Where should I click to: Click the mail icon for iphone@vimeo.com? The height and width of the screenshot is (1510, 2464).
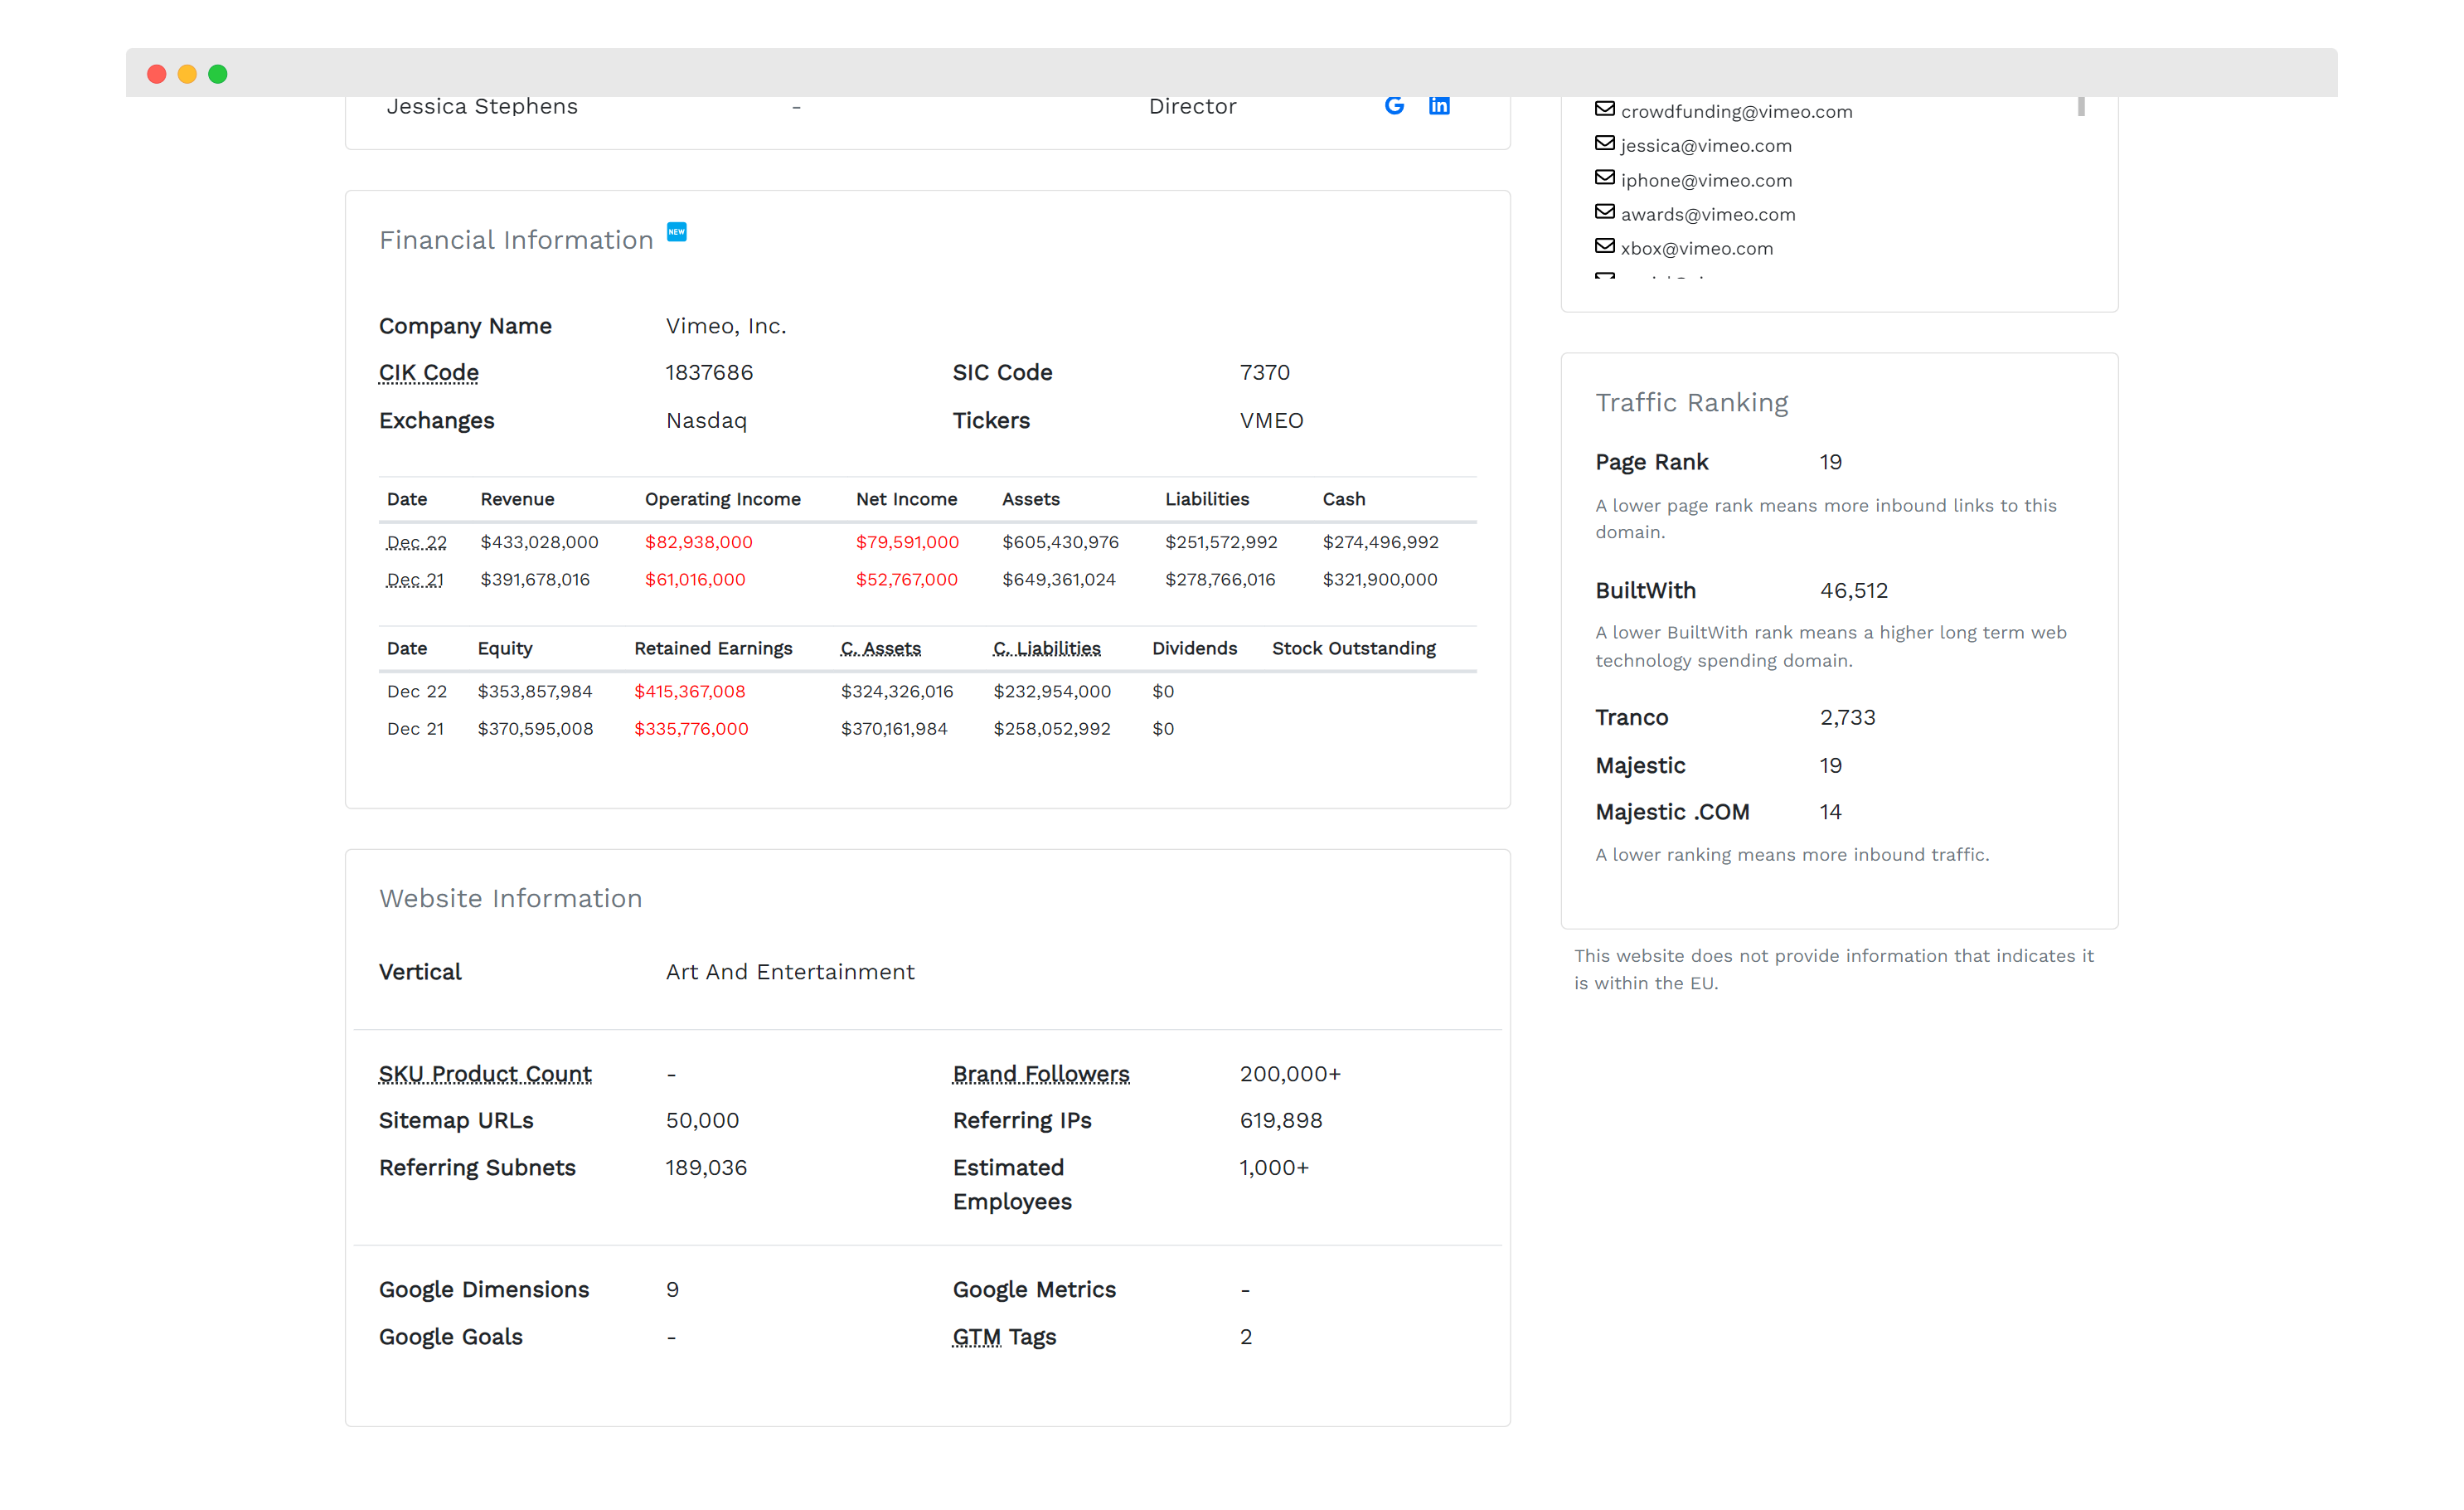pyautogui.click(x=1604, y=178)
